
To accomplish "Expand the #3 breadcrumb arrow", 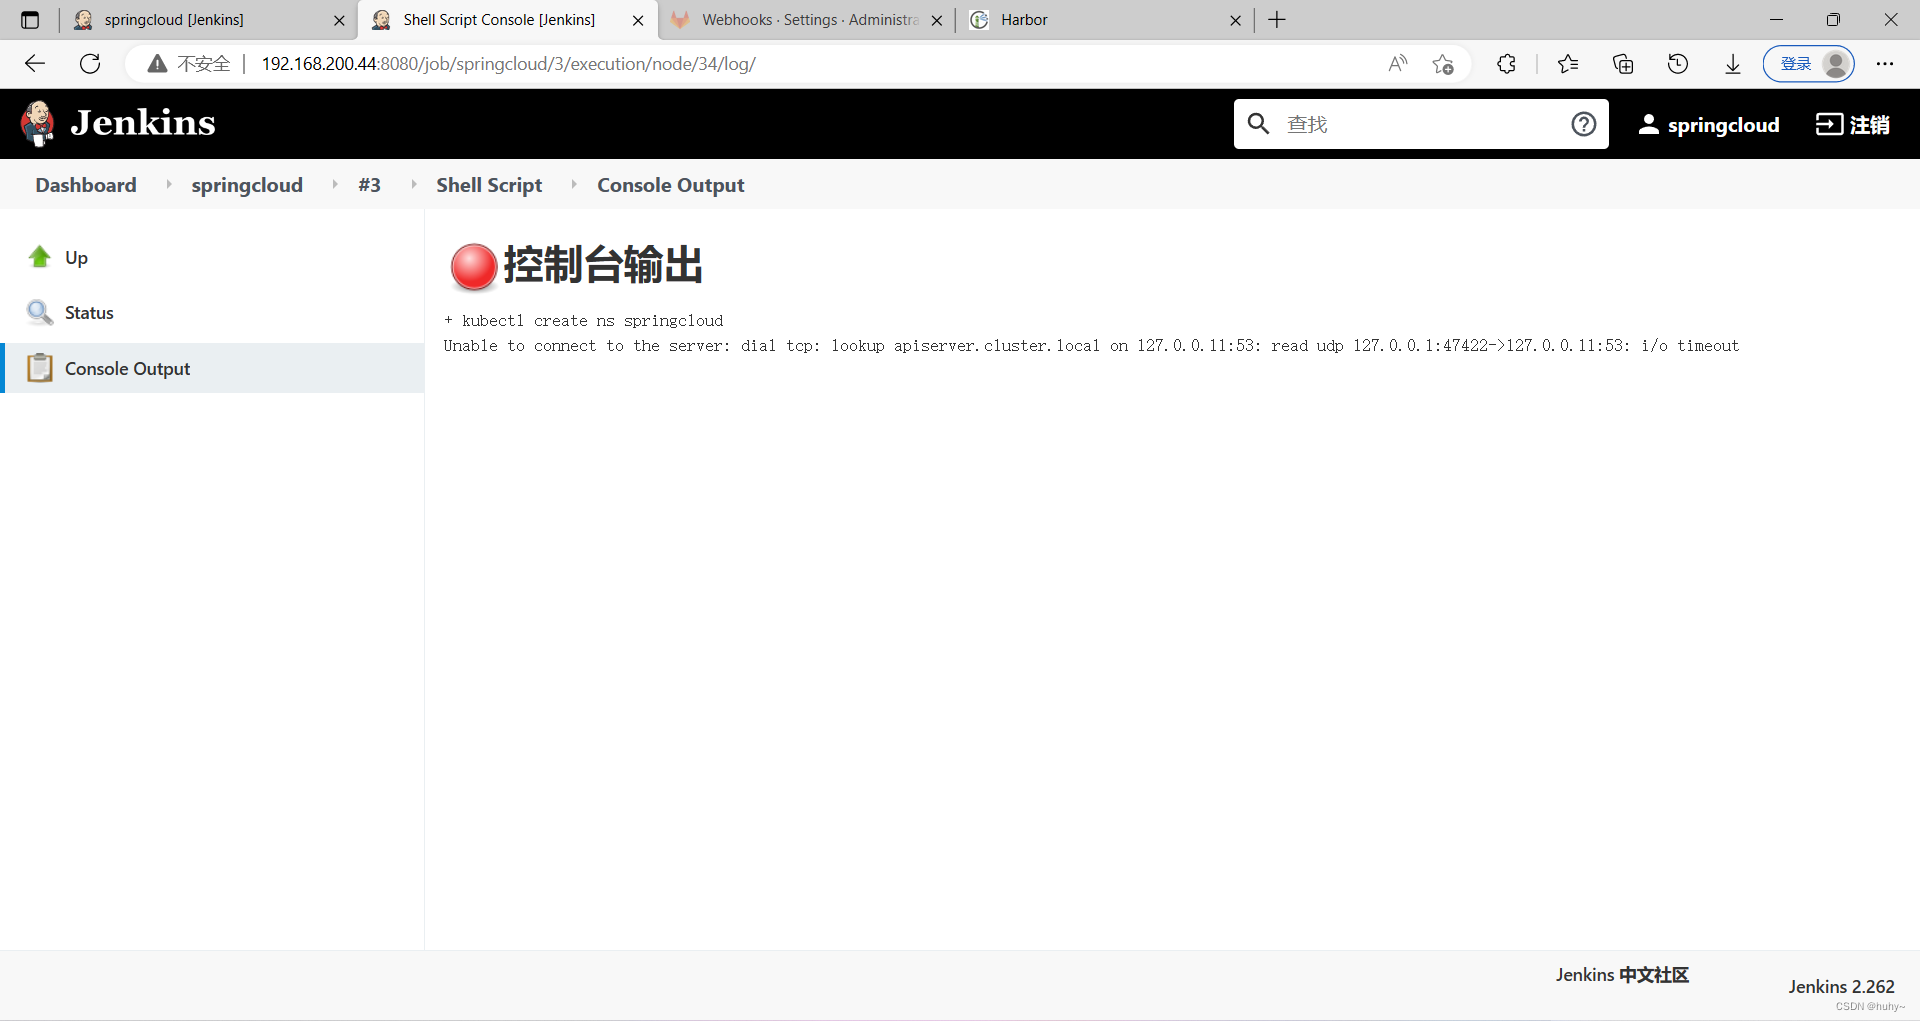I will click(413, 184).
